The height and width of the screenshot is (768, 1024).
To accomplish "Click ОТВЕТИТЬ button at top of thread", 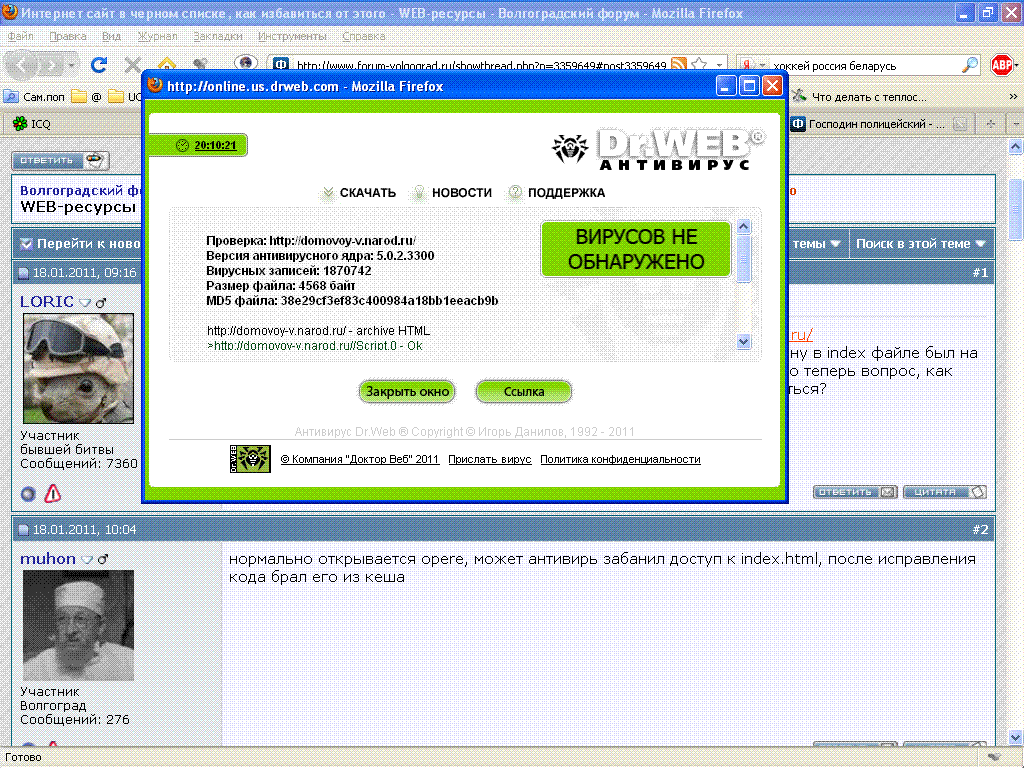I will (60, 160).
